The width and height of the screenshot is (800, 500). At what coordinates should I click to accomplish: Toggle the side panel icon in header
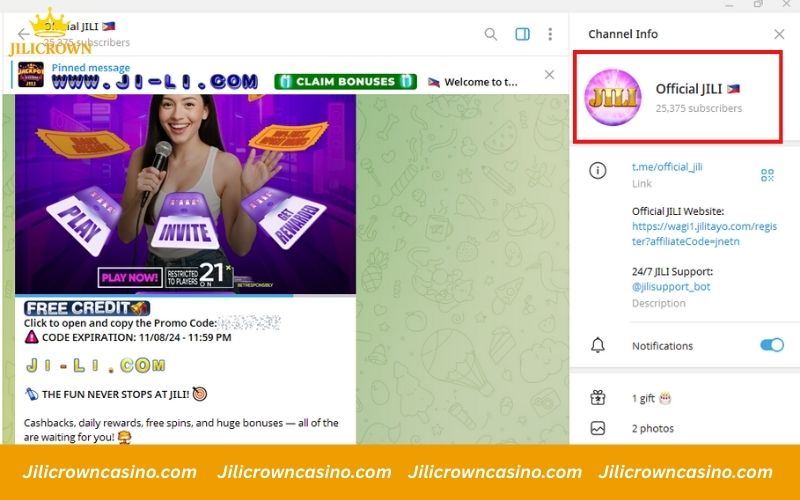pos(522,34)
